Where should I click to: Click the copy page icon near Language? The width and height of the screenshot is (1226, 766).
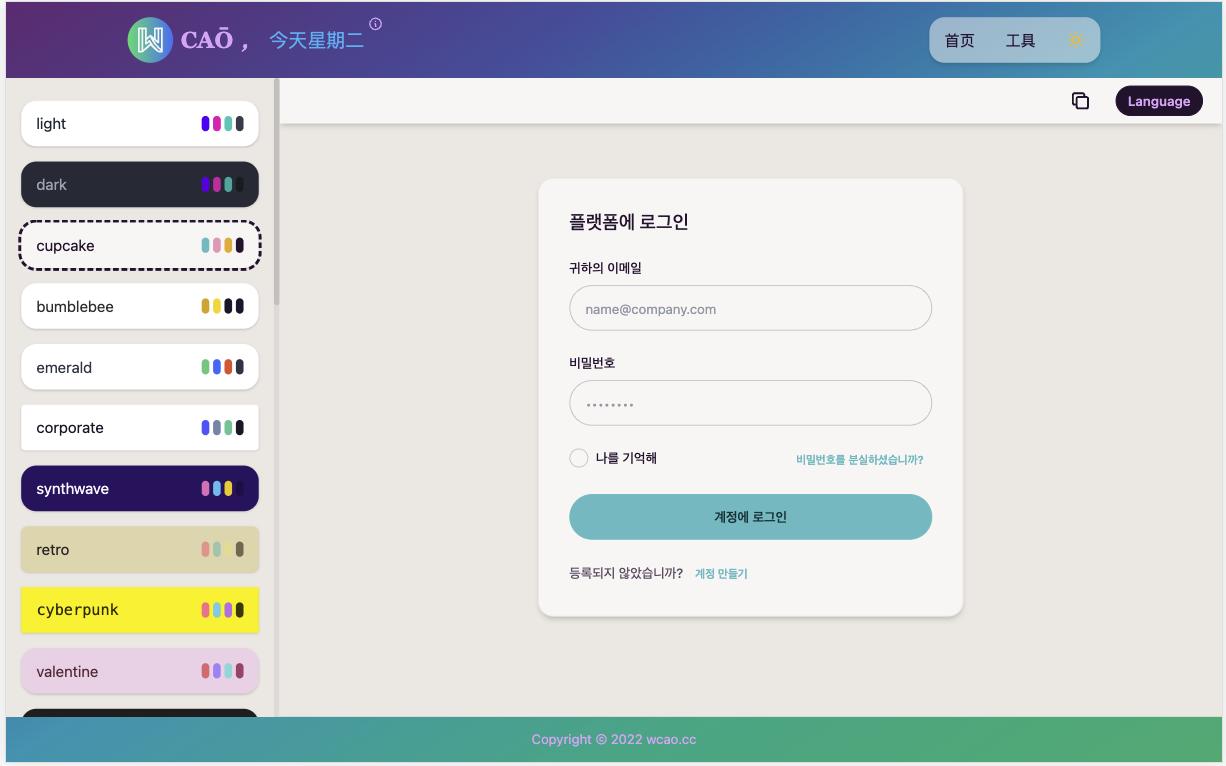pos(1079,101)
